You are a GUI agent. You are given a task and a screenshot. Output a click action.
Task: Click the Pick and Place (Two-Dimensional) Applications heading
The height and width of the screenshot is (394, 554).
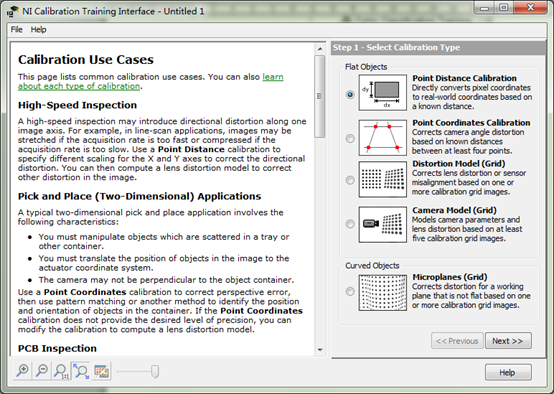pos(140,196)
